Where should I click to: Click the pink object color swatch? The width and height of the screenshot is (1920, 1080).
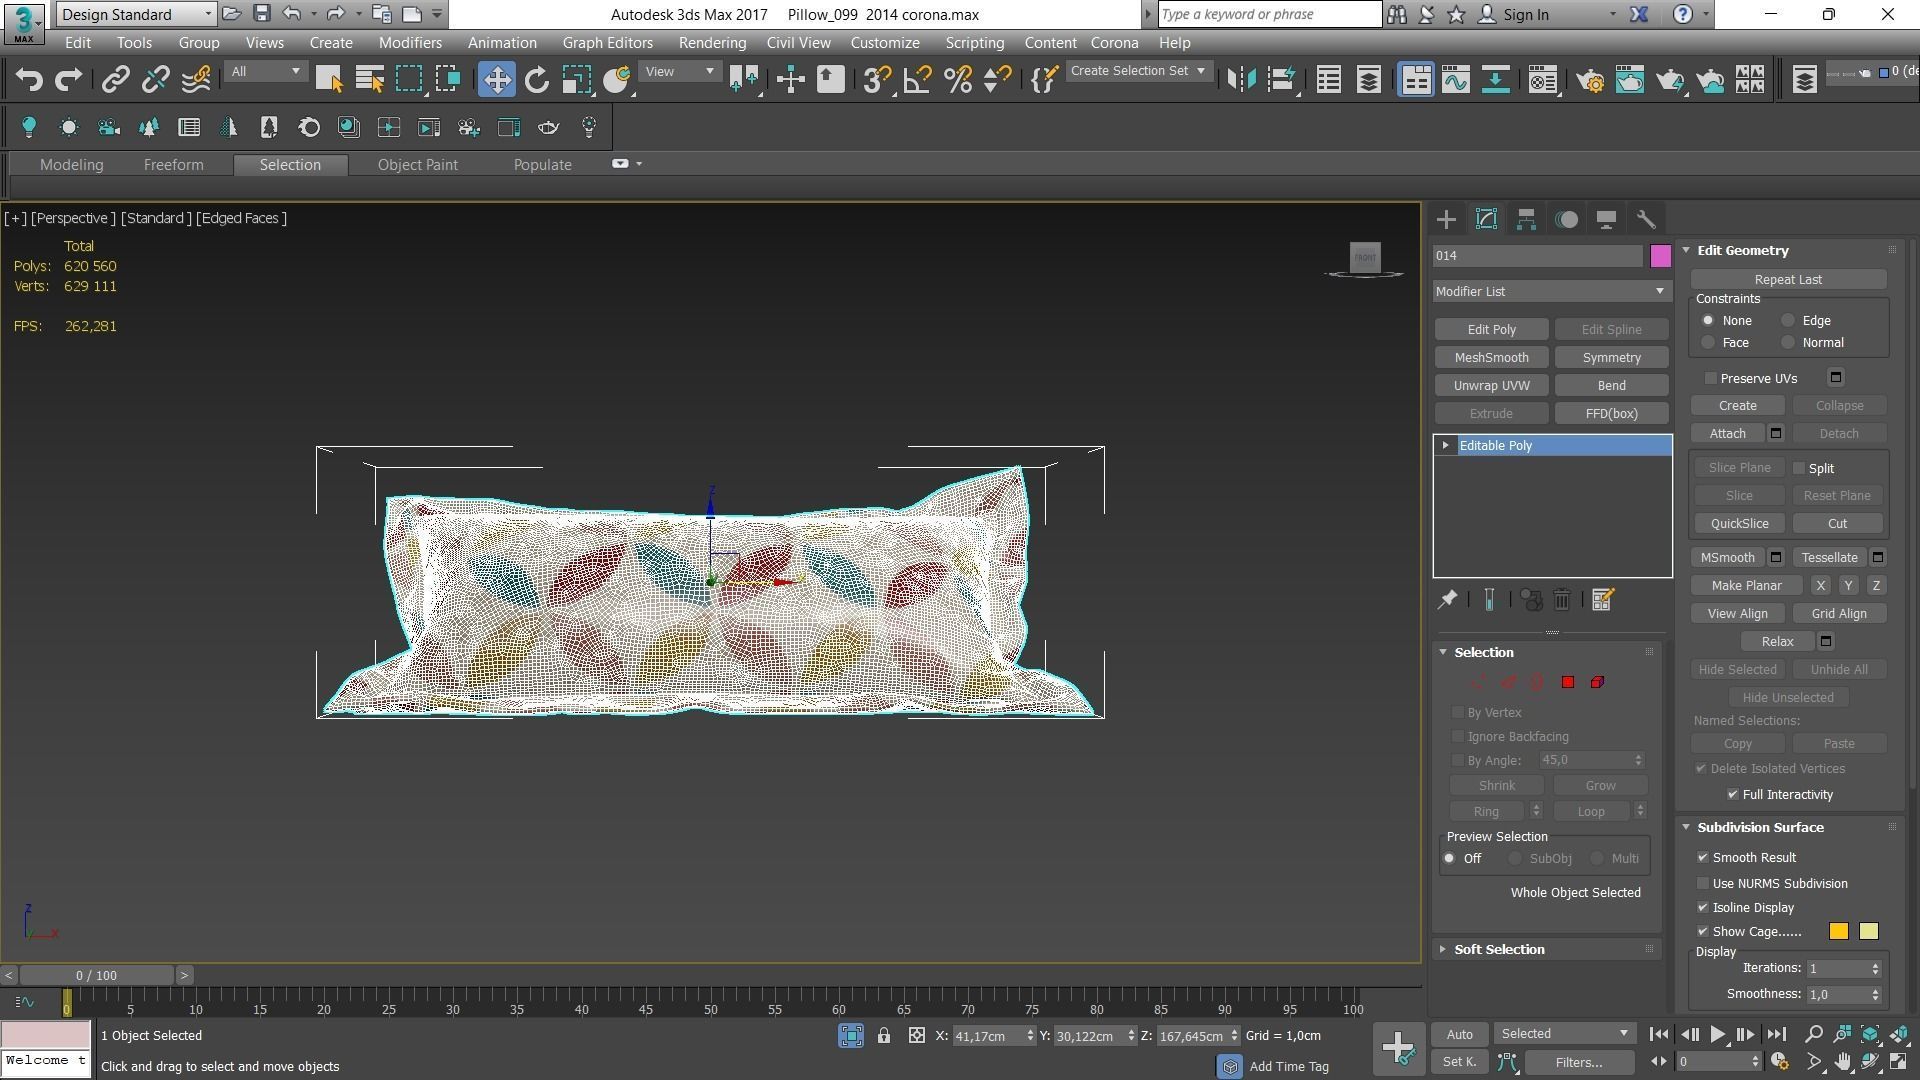click(1660, 256)
